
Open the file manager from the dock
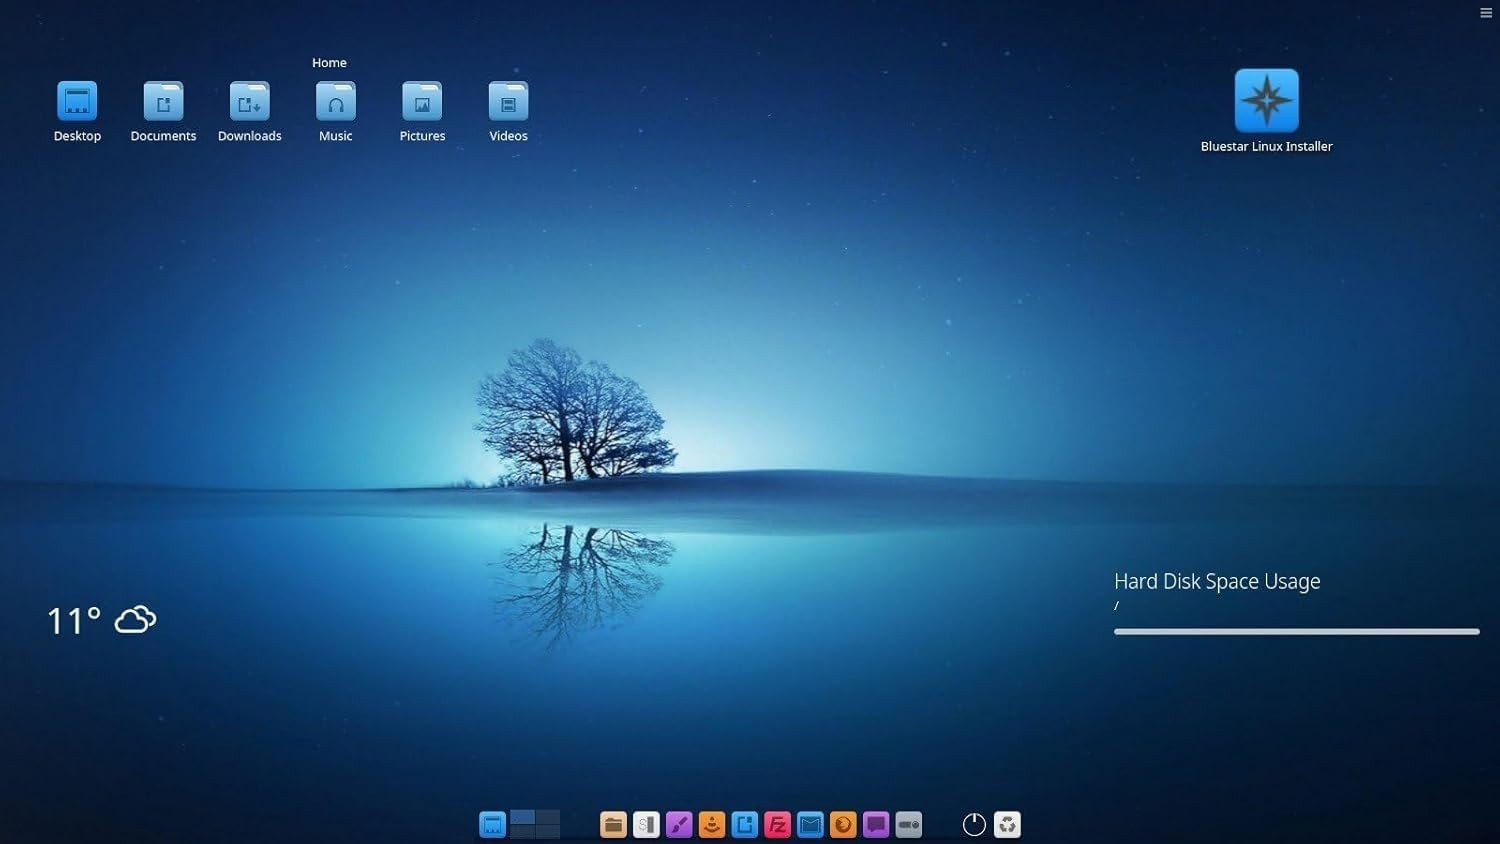point(613,824)
